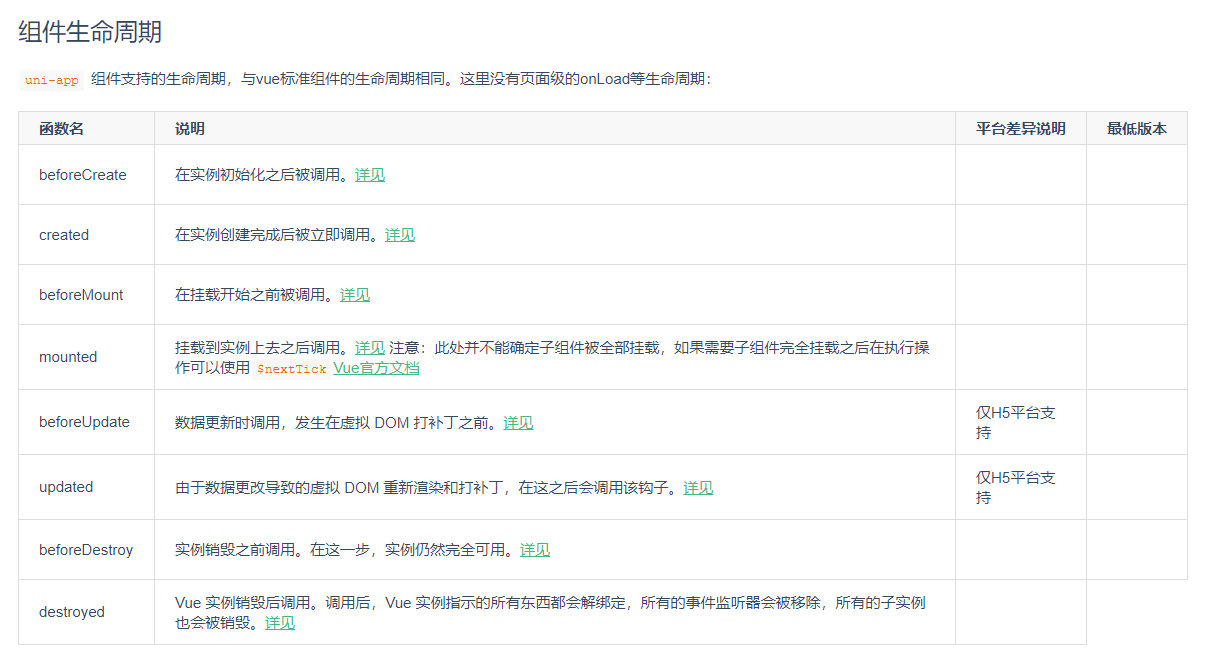The height and width of the screenshot is (660, 1207).
Task: Select the 函数名 table header cell
Action: [61, 128]
